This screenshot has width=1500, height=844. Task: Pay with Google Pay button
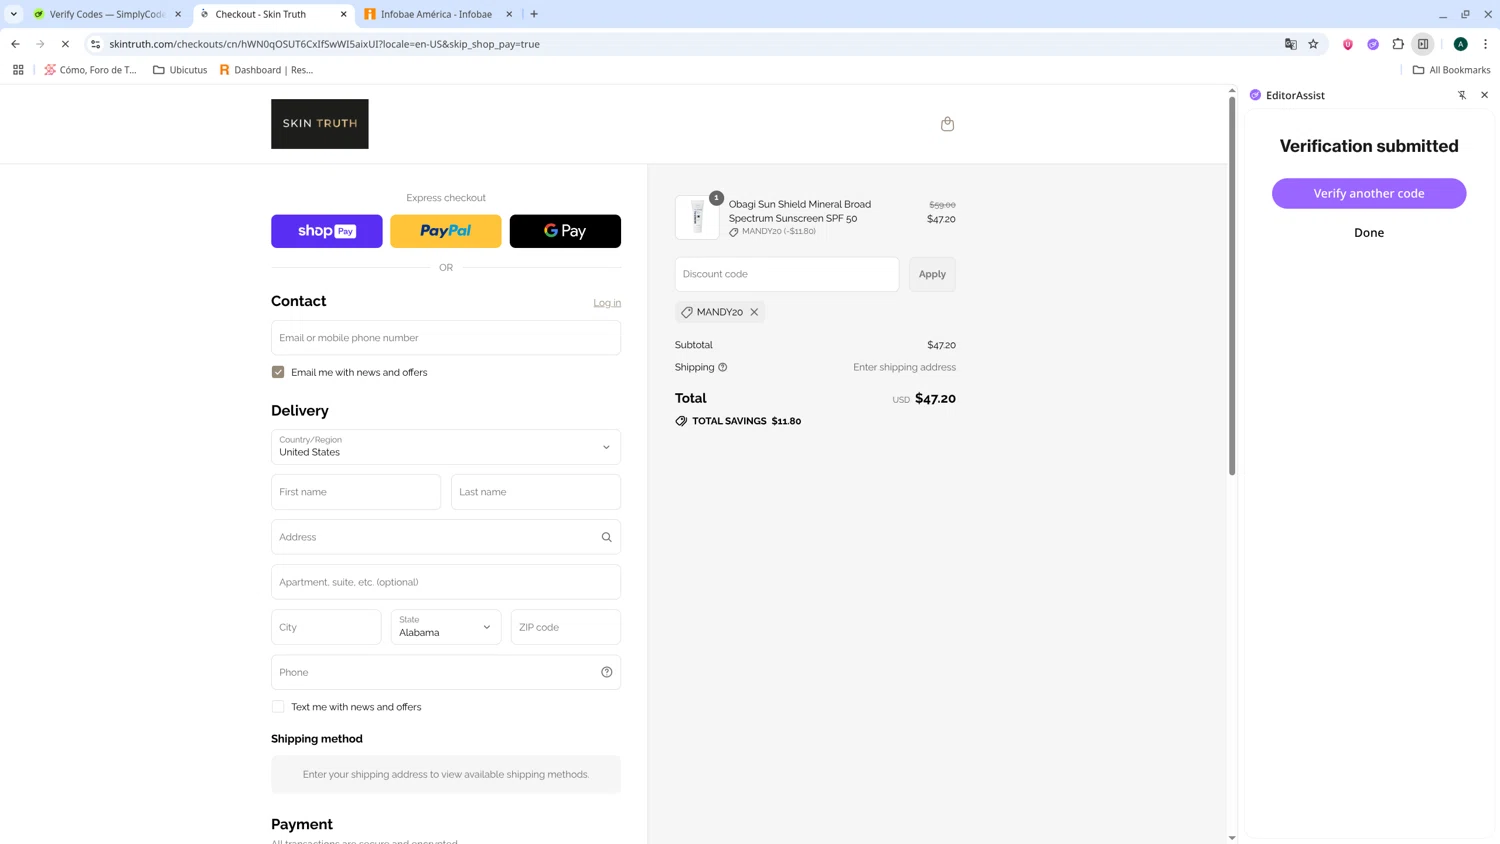click(565, 231)
